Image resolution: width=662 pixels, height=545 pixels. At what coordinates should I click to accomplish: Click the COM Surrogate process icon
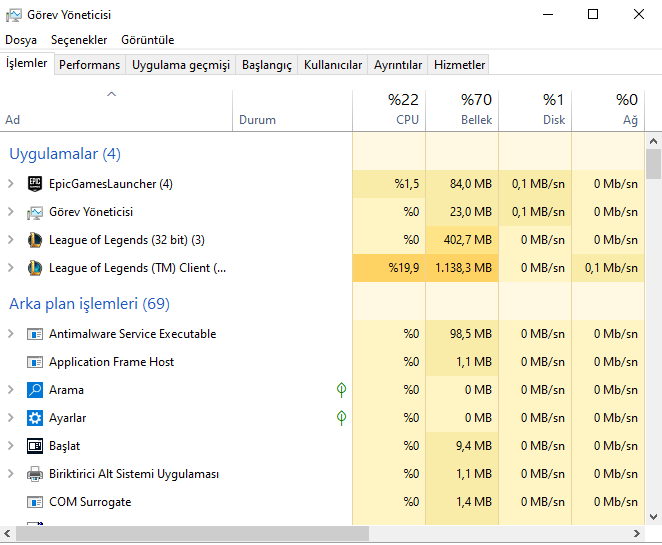[x=35, y=502]
